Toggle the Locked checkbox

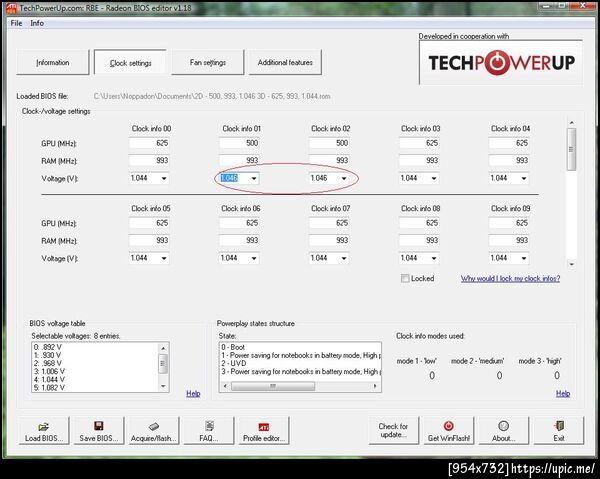[x=405, y=279]
